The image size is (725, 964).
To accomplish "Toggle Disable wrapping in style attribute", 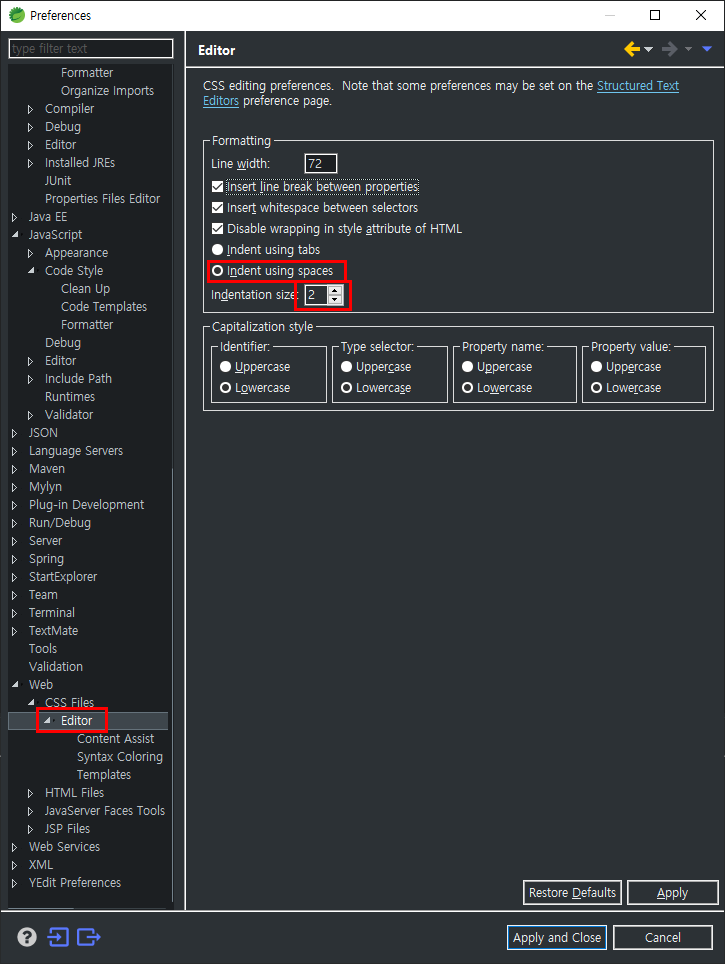I will point(217,229).
